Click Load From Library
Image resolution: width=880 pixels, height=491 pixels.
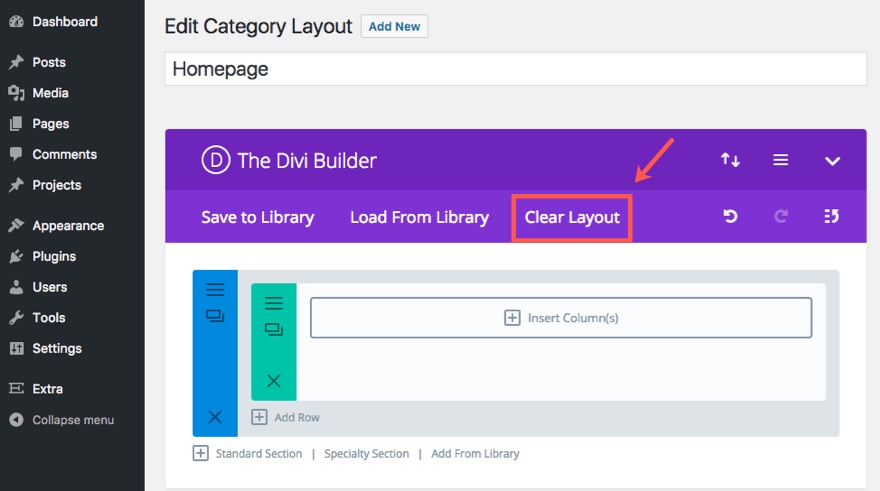419,217
